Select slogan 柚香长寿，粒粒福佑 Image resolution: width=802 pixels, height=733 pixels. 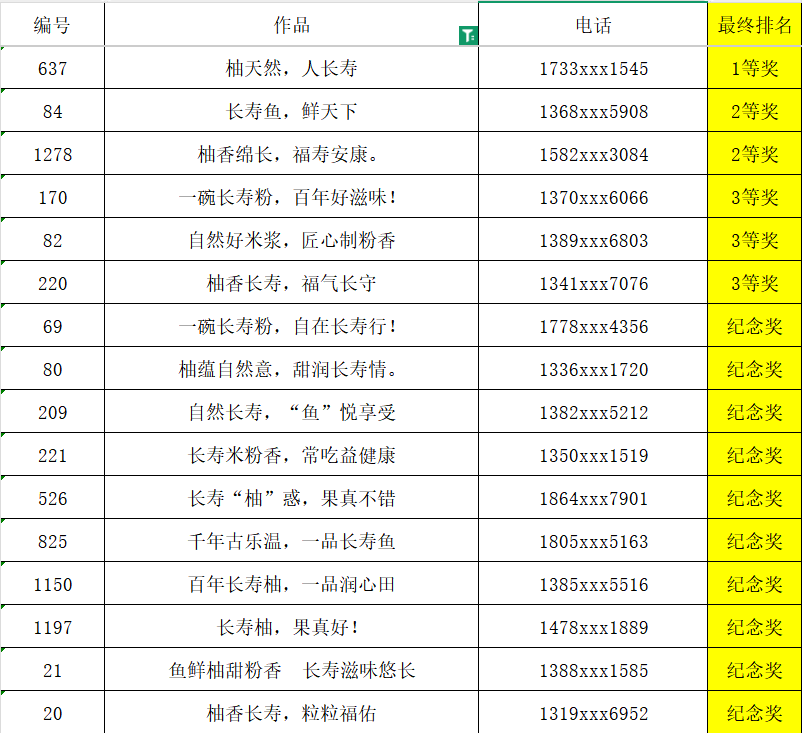[292, 712]
